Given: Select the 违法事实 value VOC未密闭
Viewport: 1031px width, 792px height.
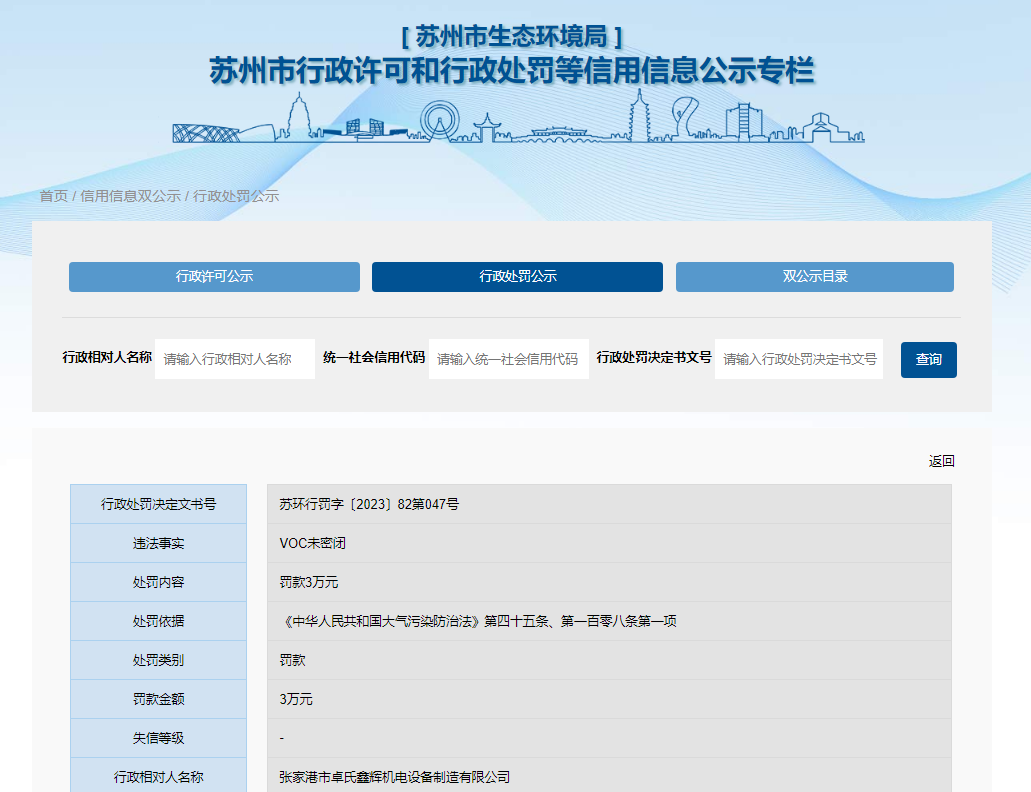Looking at the screenshot, I should 312,544.
